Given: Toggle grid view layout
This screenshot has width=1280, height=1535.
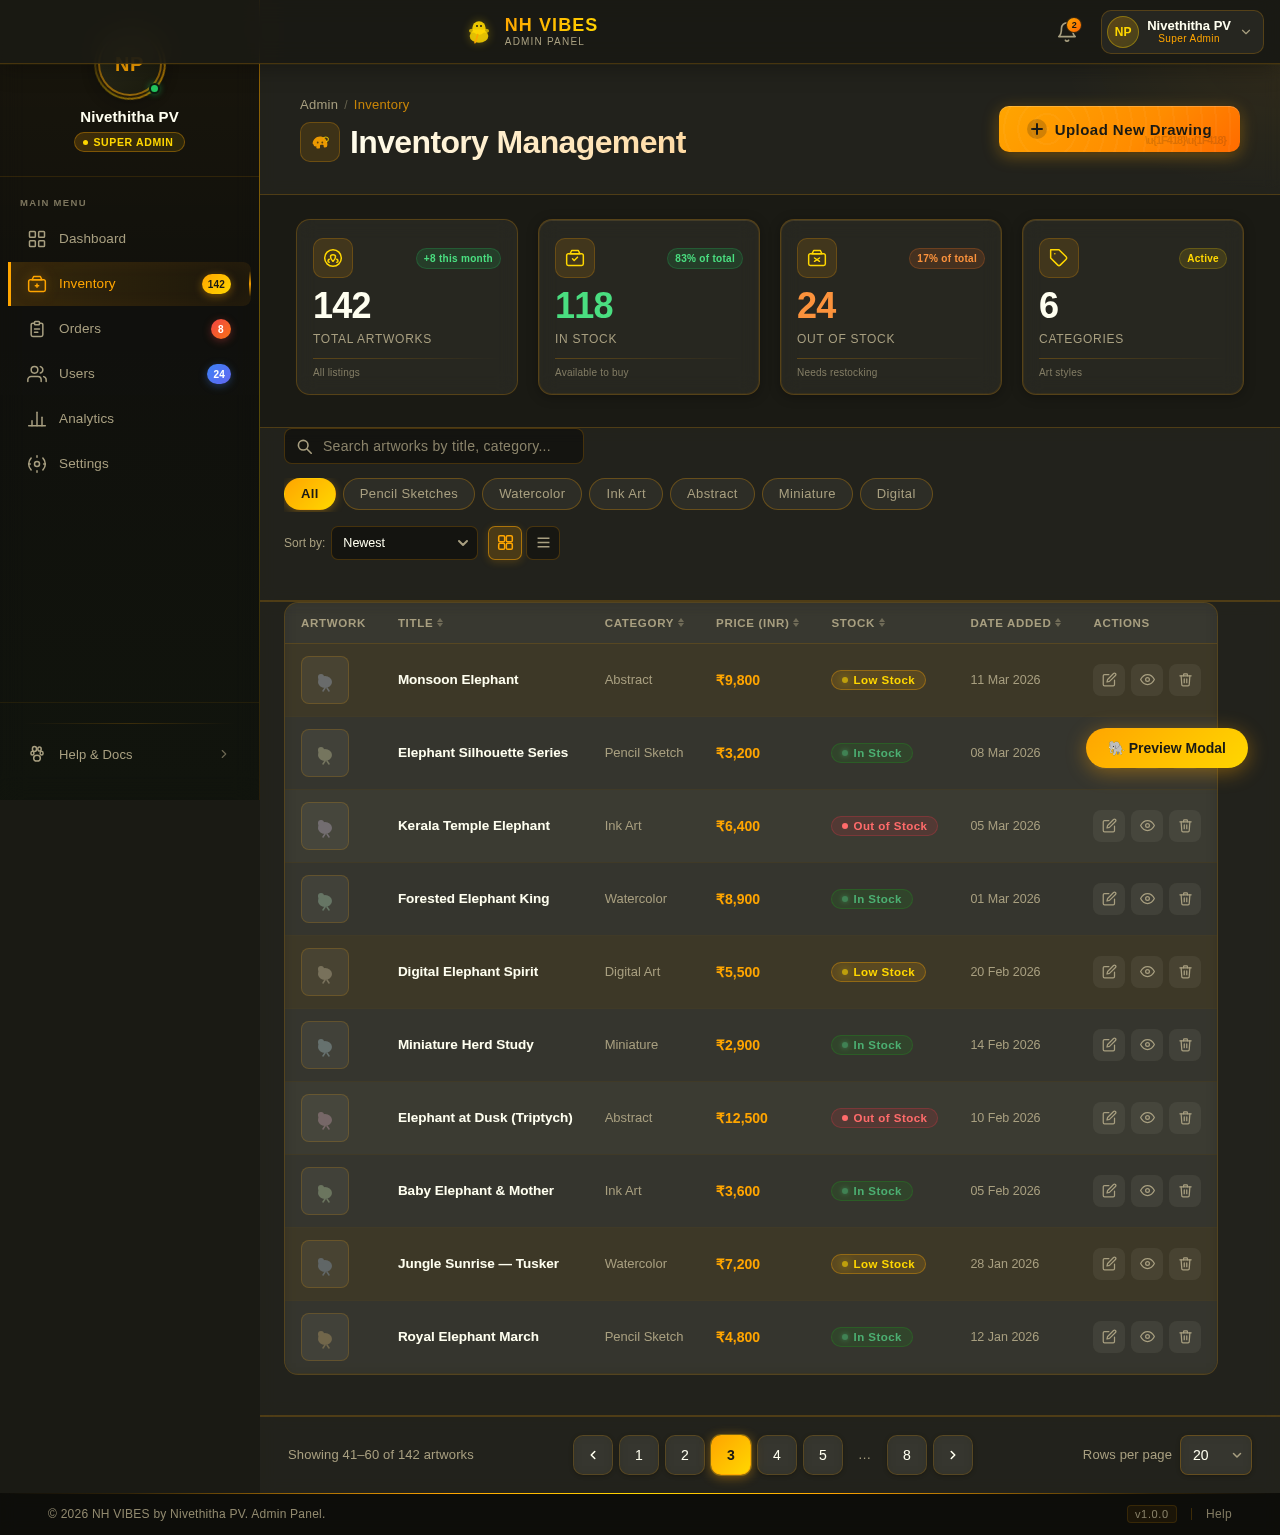Looking at the screenshot, I should [x=504, y=543].
